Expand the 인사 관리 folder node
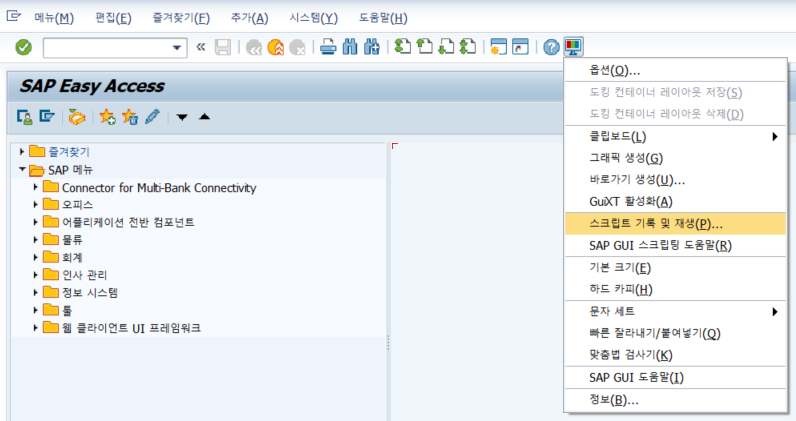The width and height of the screenshot is (796, 421). point(35,275)
